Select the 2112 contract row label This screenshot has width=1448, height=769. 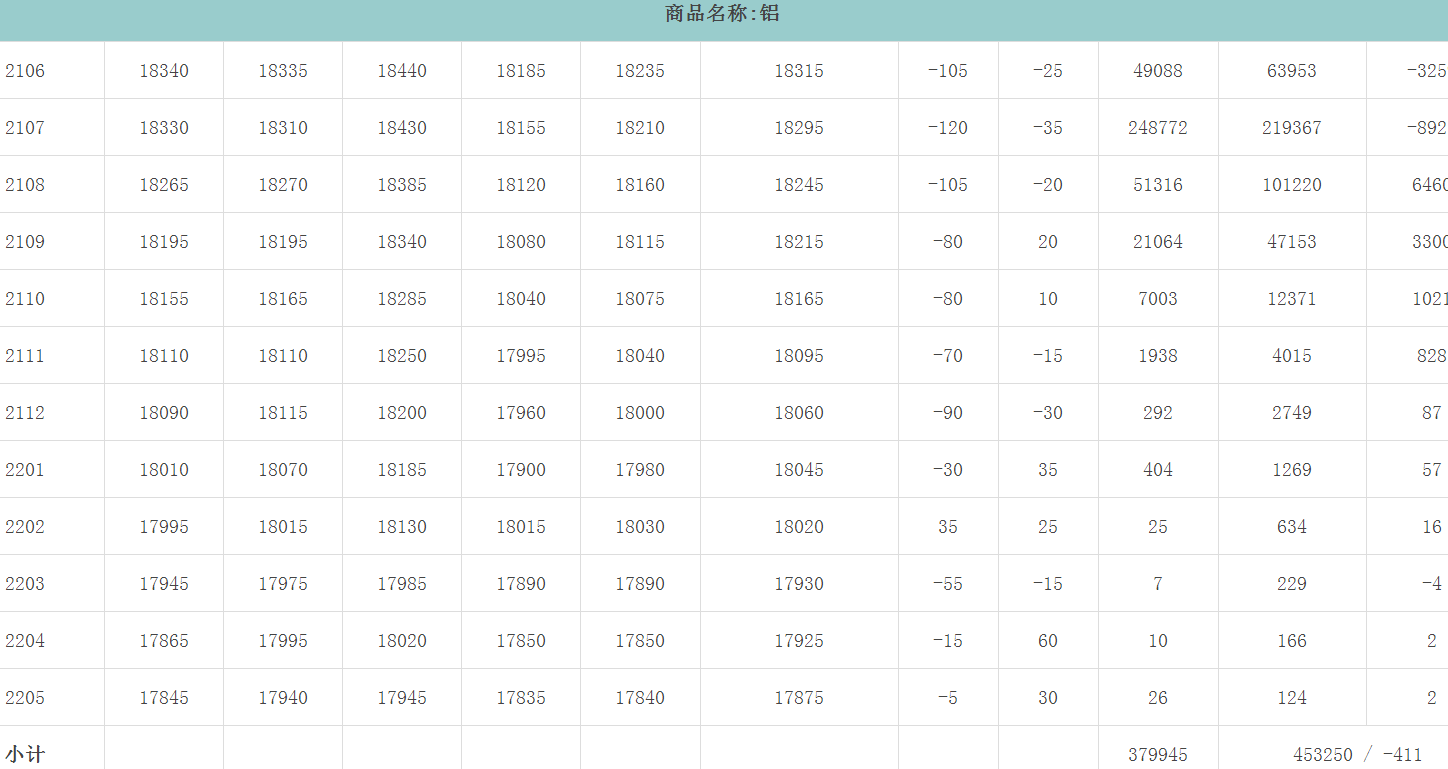(25, 413)
